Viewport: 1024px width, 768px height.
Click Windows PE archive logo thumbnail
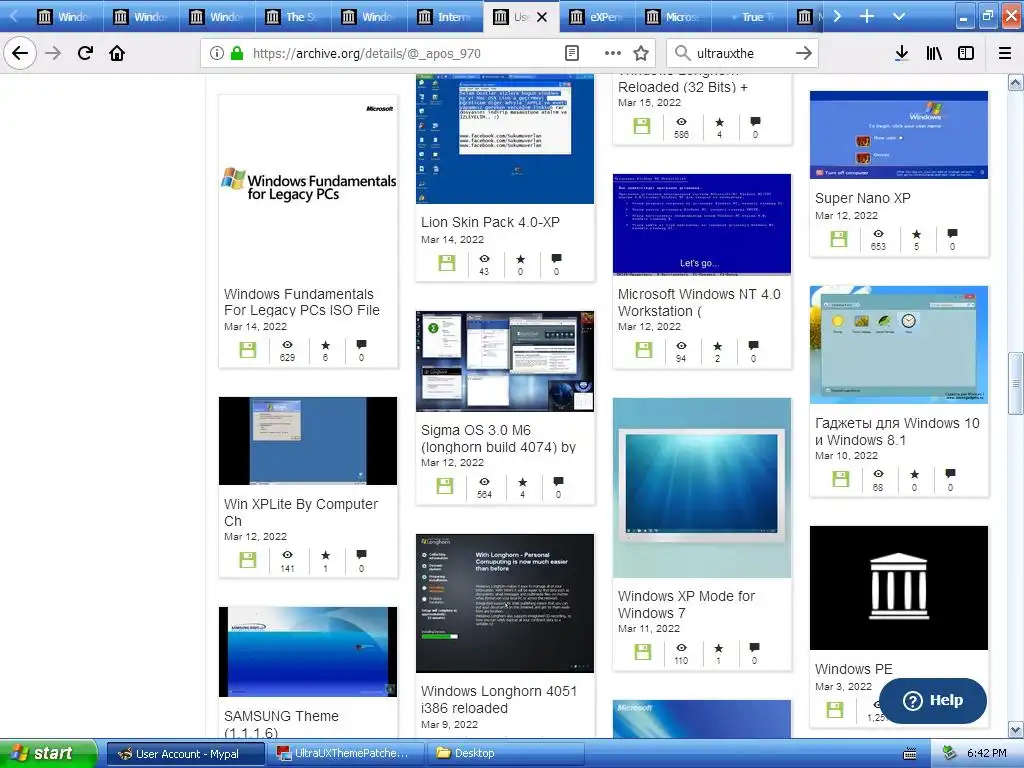click(899, 588)
